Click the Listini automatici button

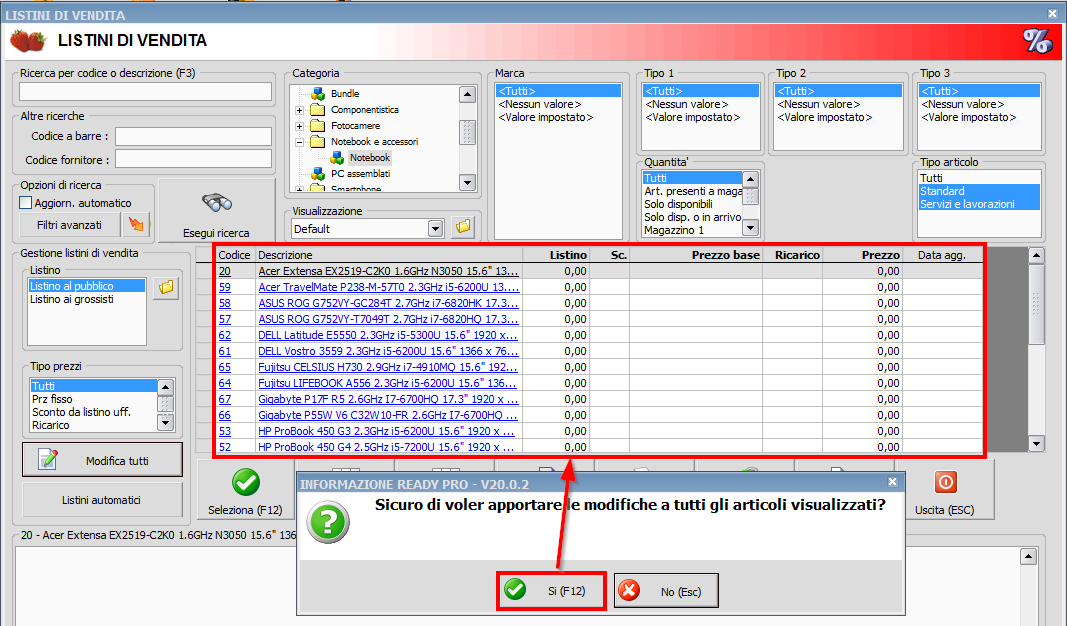(102, 500)
